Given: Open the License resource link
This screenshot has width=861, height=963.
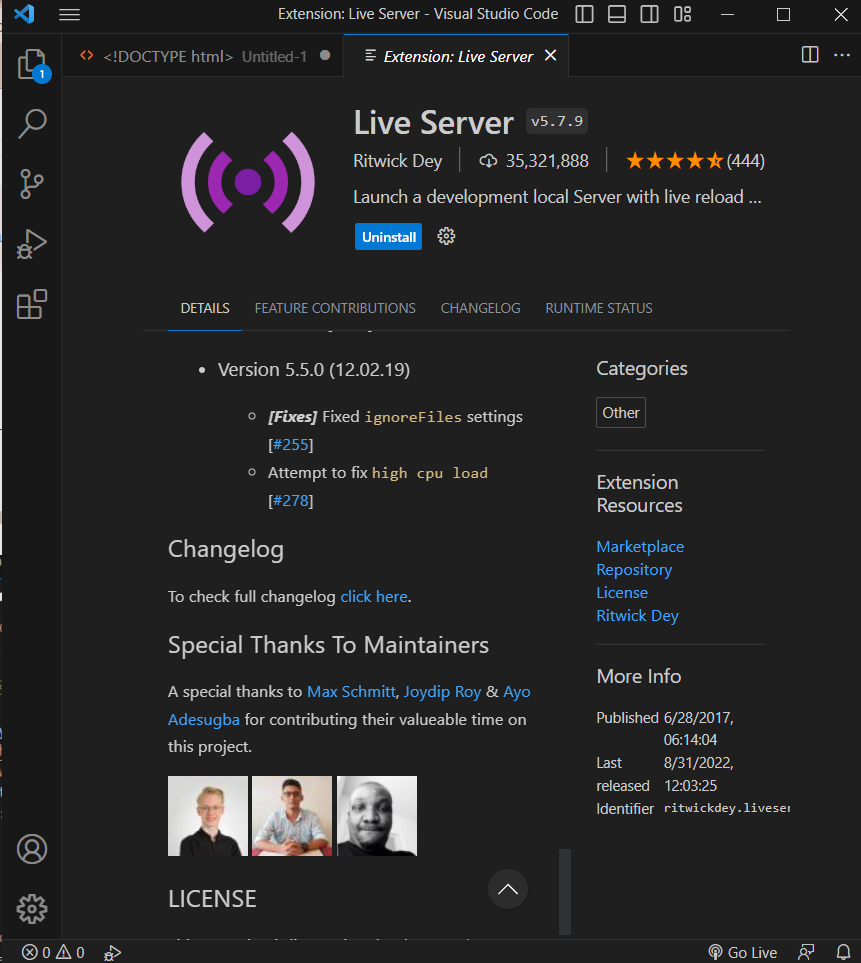Looking at the screenshot, I should 622,593.
